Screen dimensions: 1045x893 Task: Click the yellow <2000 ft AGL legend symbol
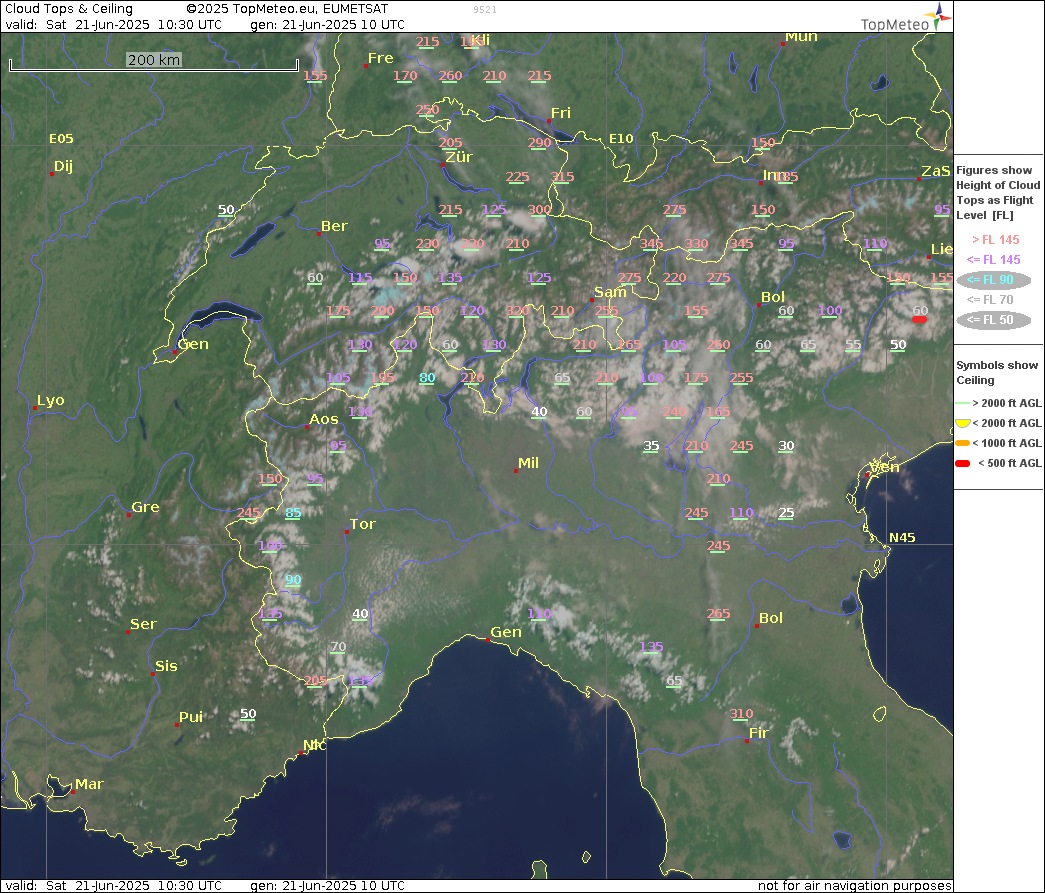tap(962, 423)
